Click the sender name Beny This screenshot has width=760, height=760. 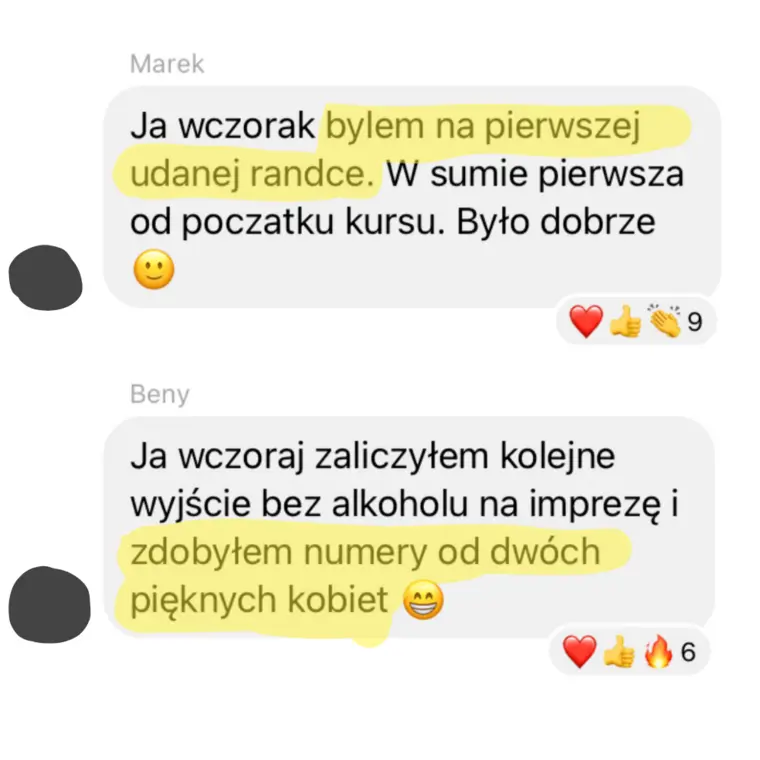pyautogui.click(x=159, y=395)
